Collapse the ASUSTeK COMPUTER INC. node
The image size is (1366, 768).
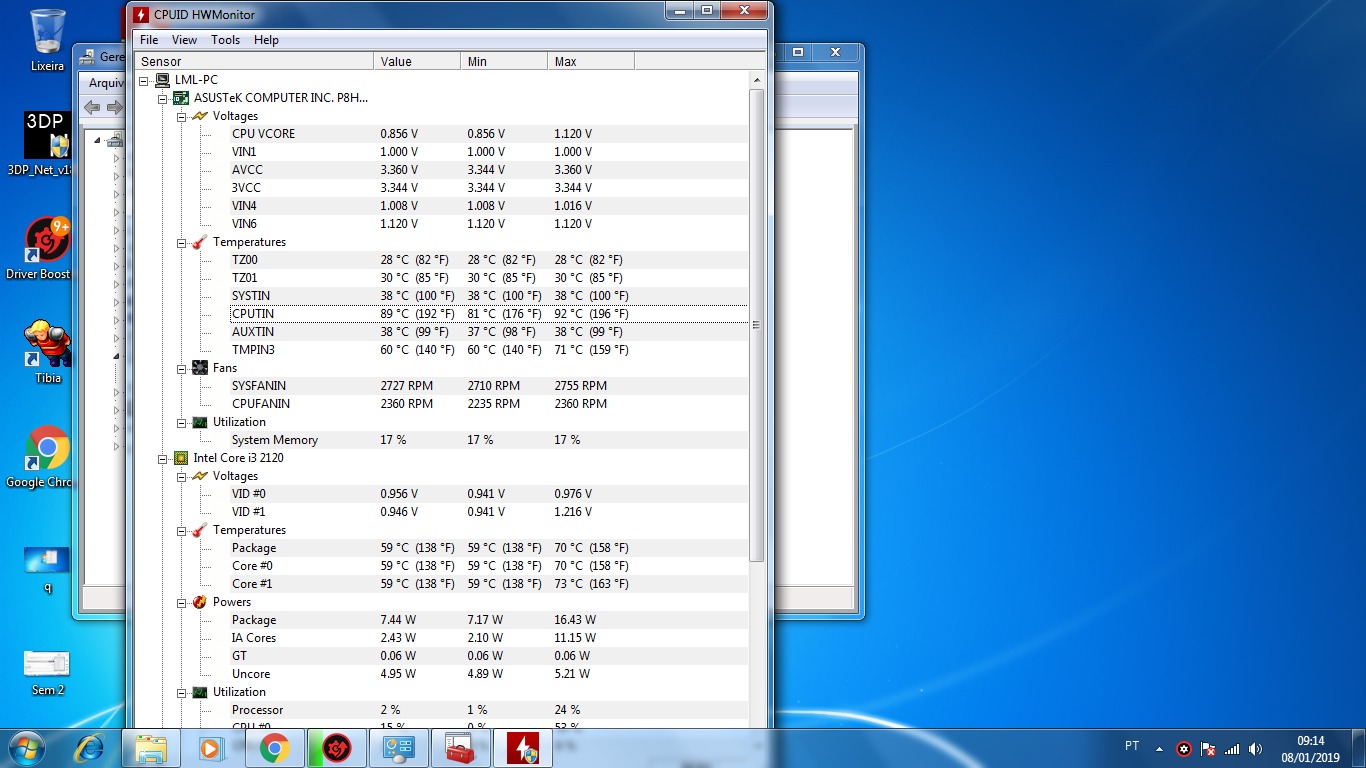point(163,98)
